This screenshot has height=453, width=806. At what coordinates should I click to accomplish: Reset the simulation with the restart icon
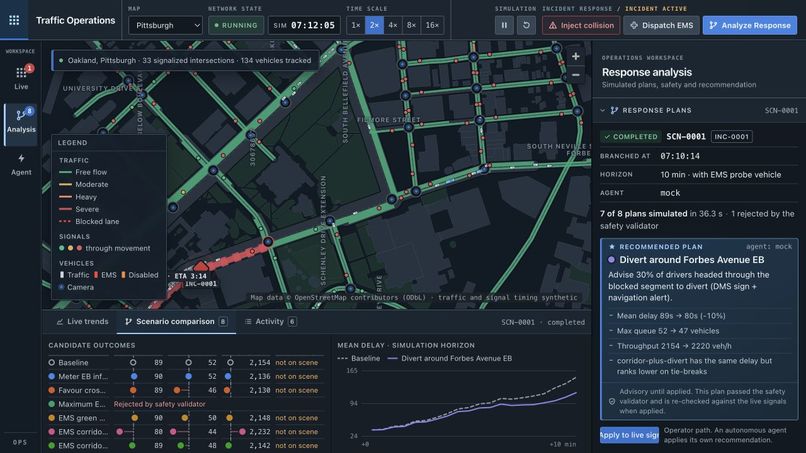[526, 25]
